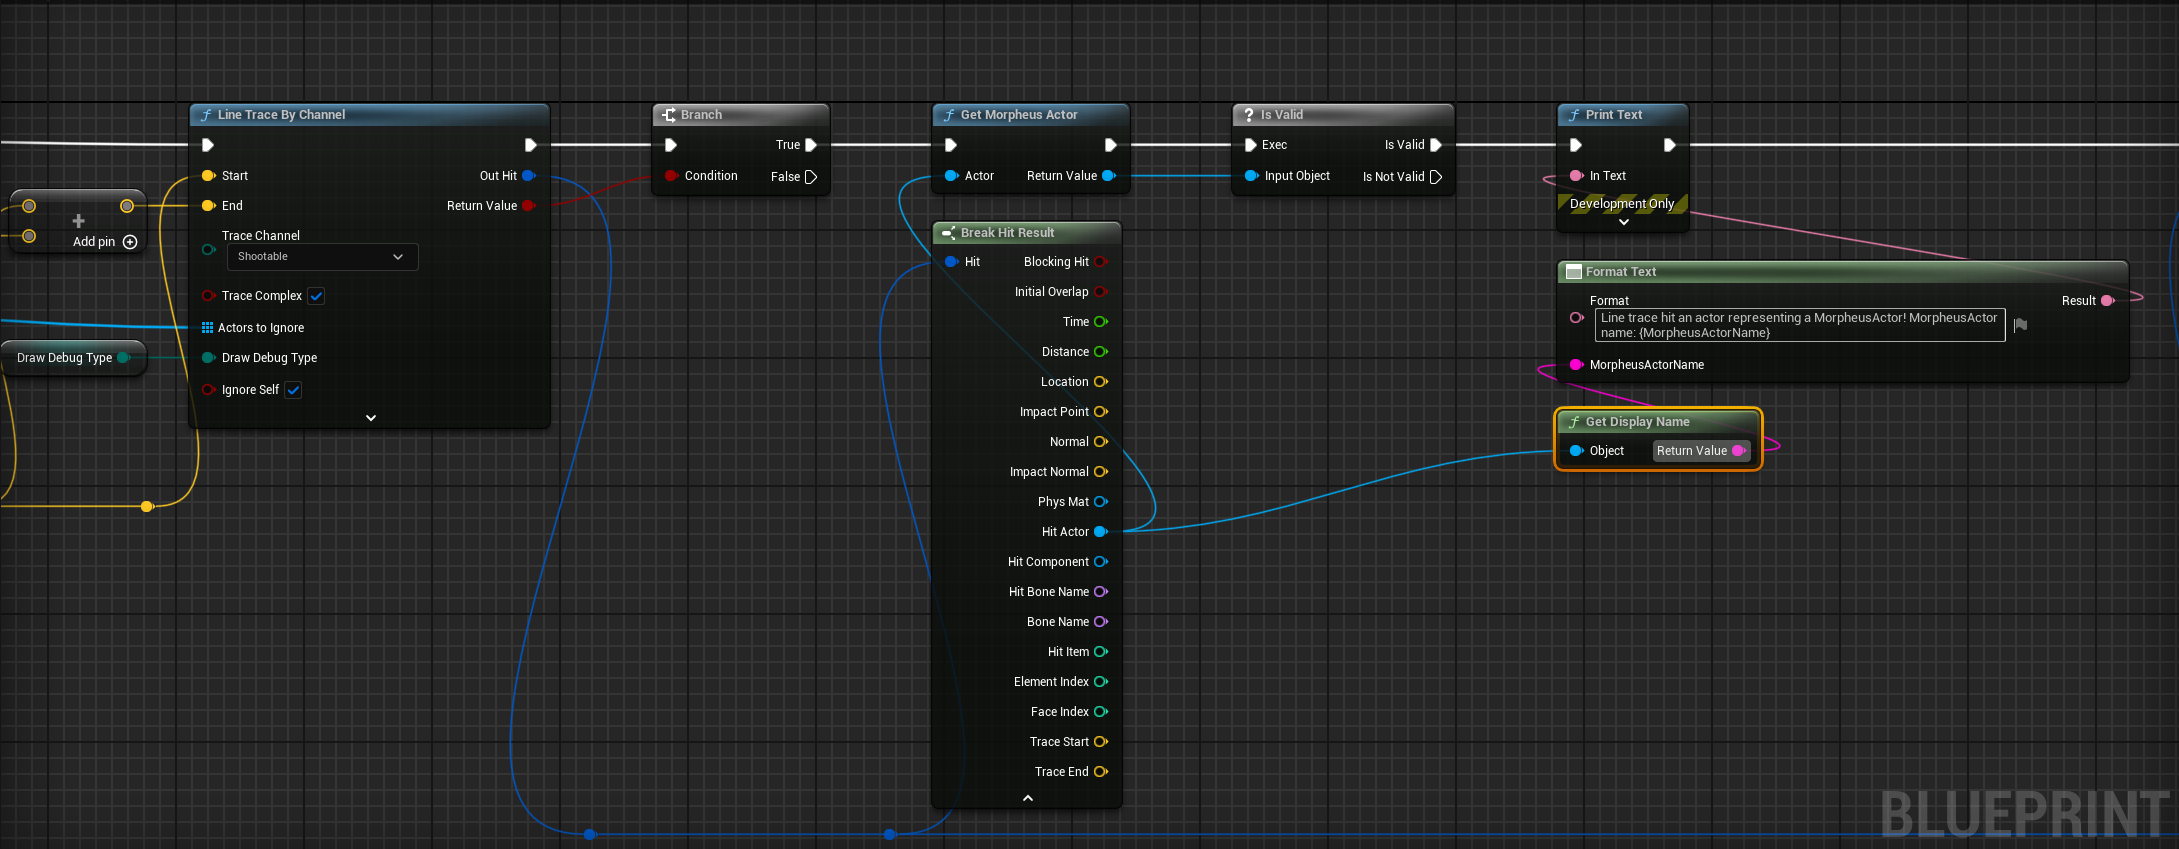Select the Get Morpheus Actor node title

1019,115
